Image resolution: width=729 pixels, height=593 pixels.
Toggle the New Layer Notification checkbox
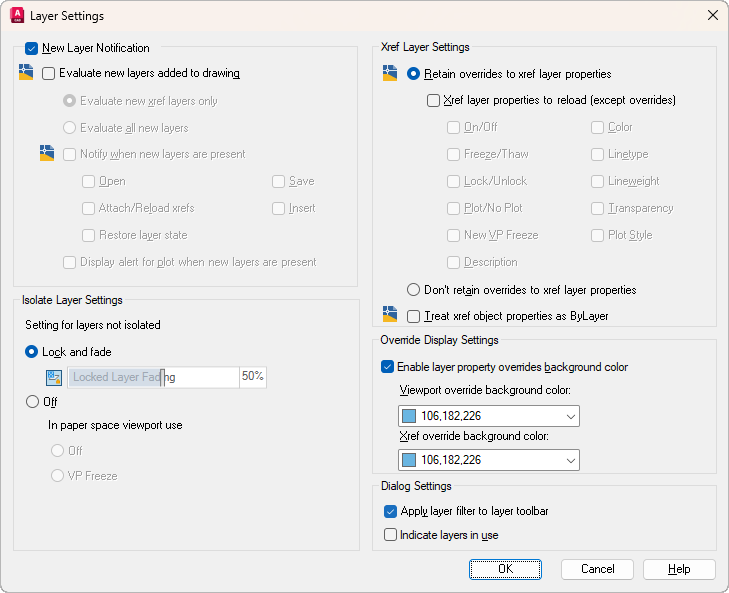[32, 48]
